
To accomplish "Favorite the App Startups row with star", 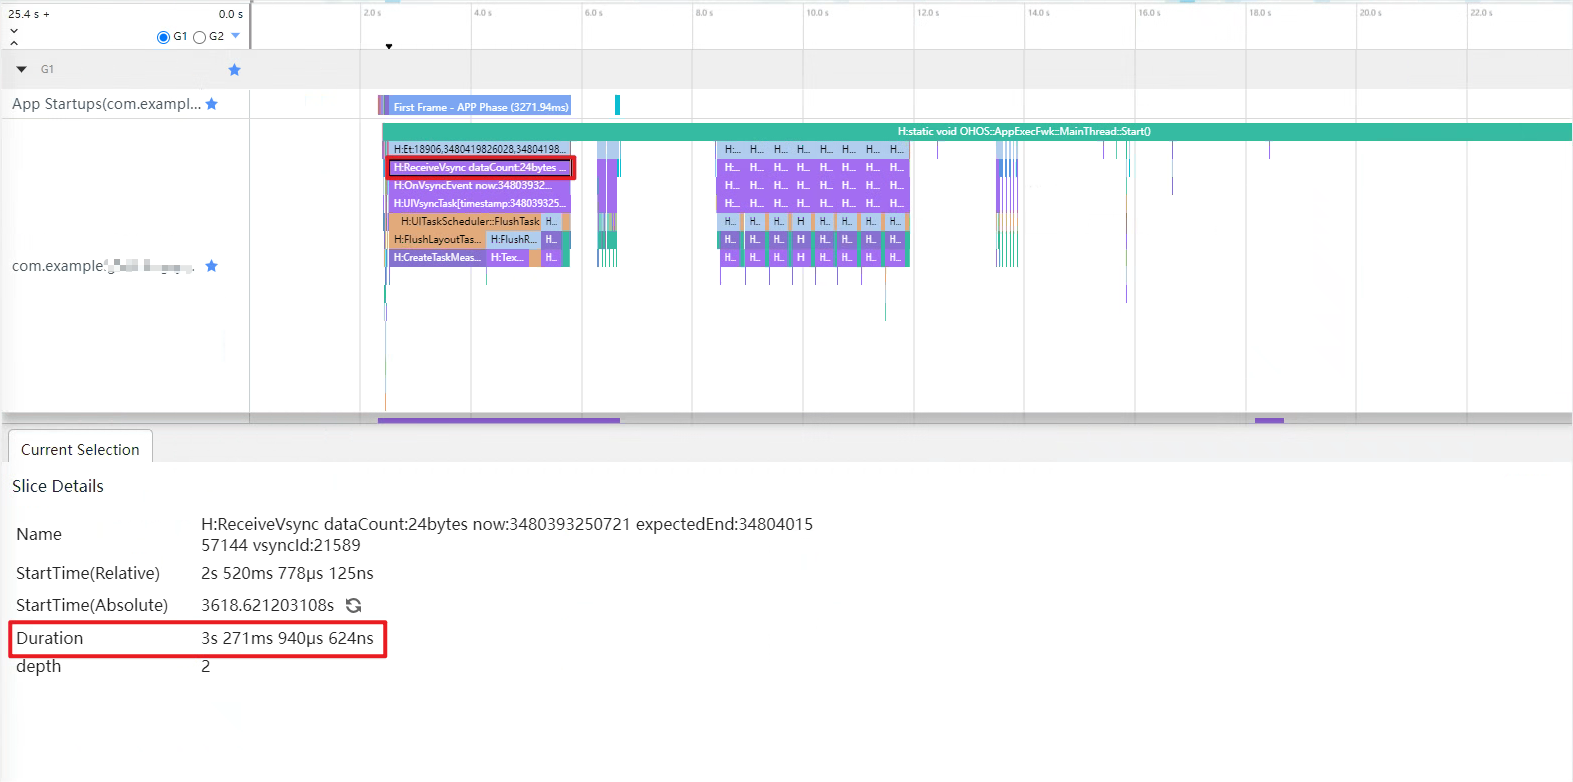I will [x=211, y=104].
